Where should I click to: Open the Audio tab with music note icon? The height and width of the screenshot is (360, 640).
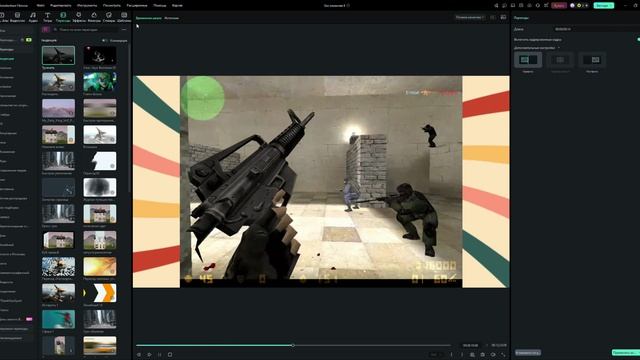[x=33, y=17]
